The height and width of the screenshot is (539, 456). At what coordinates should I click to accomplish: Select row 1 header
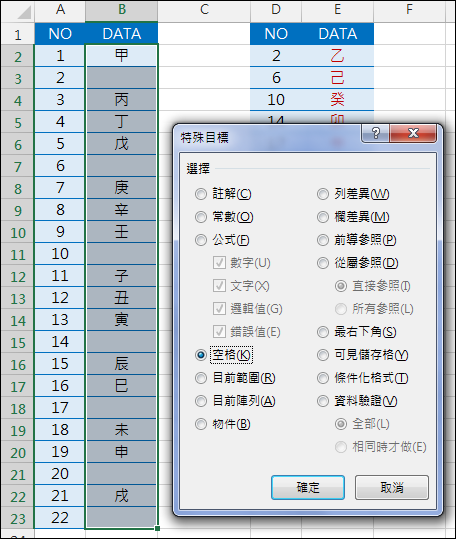(18, 34)
